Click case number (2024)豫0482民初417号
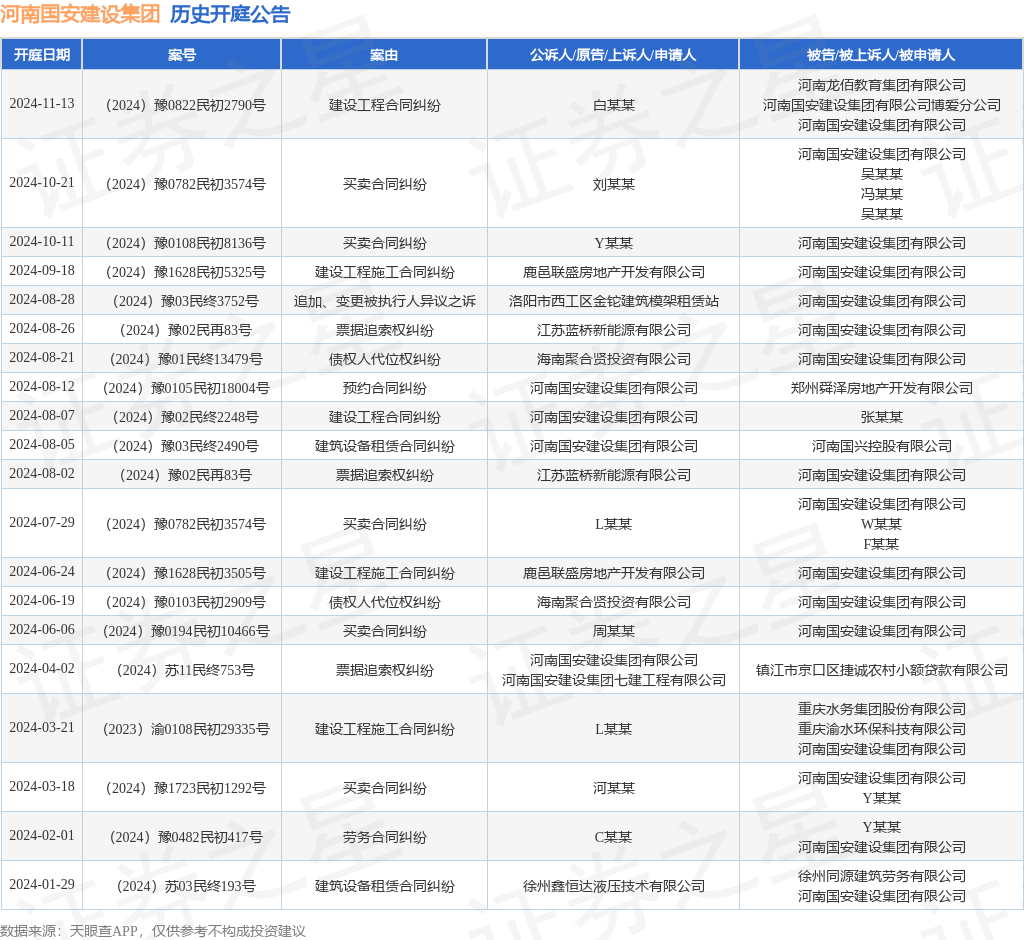This screenshot has height=940, width=1024. point(185,837)
